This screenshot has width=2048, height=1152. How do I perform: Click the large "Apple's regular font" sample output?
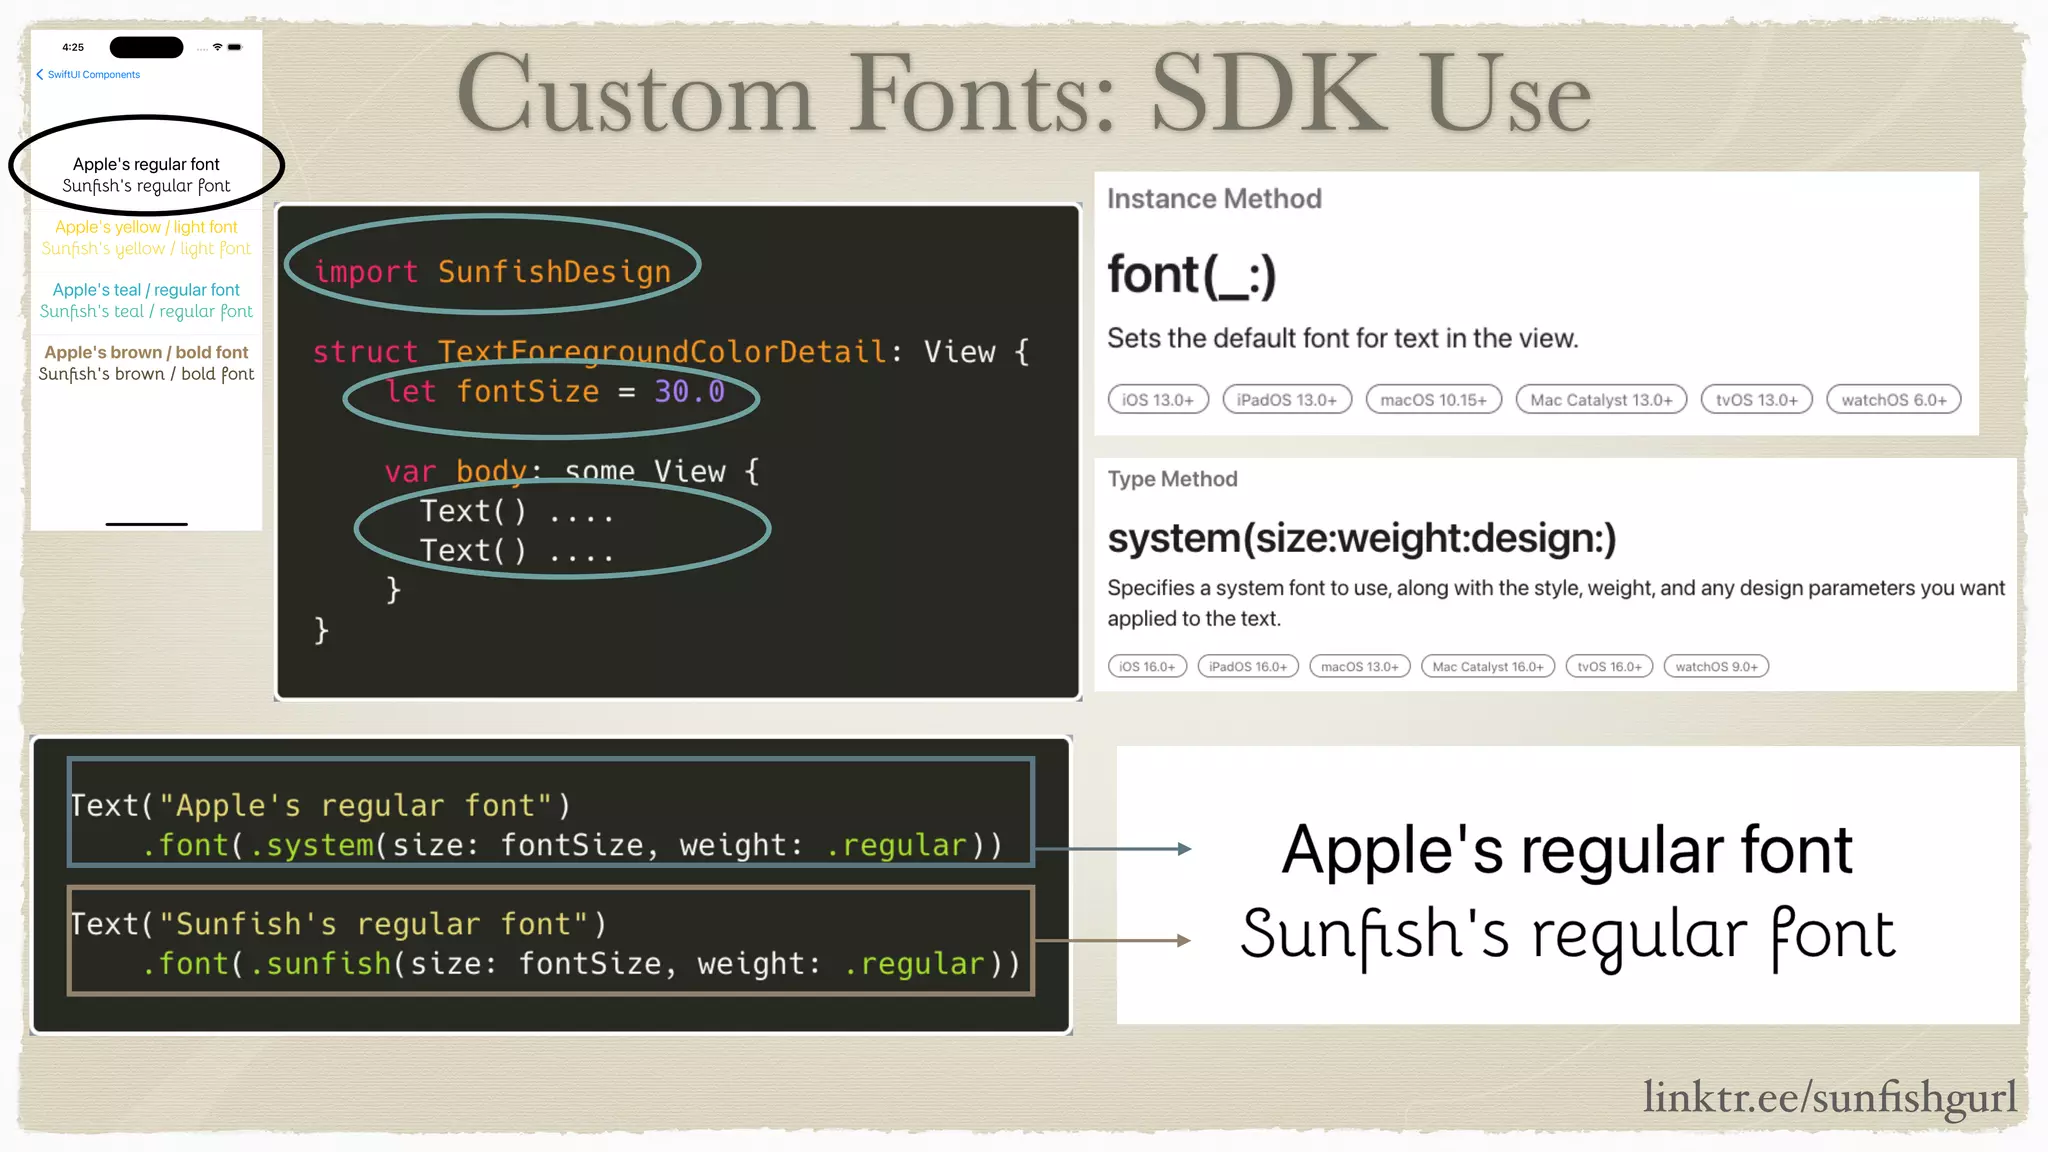coord(1567,850)
